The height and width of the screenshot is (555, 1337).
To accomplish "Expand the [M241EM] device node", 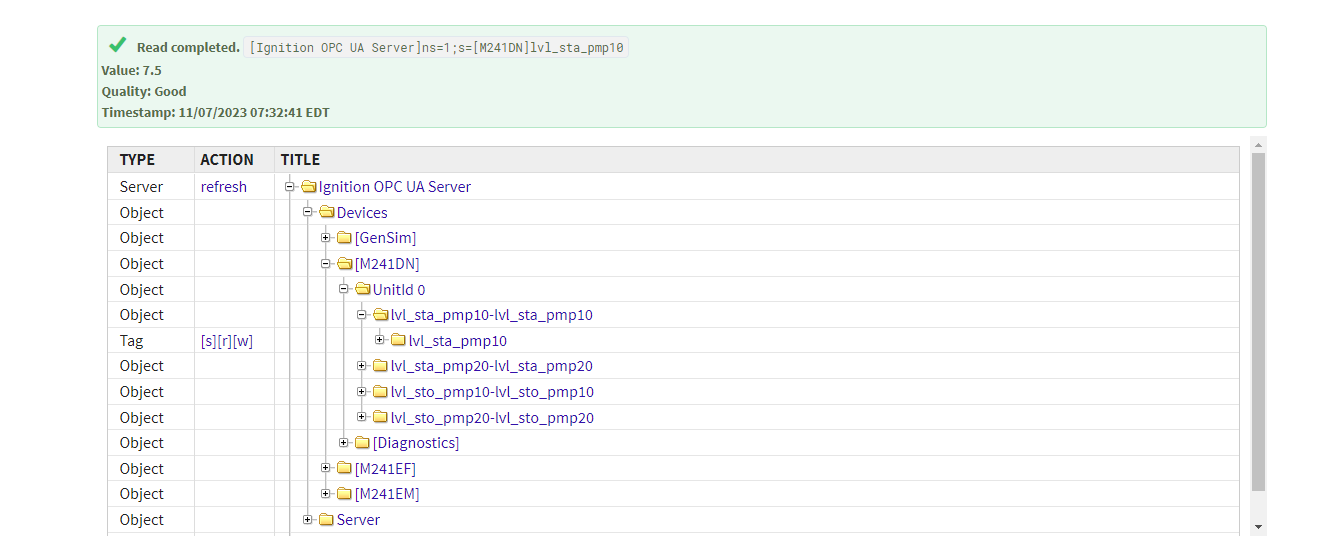I will (x=326, y=494).
